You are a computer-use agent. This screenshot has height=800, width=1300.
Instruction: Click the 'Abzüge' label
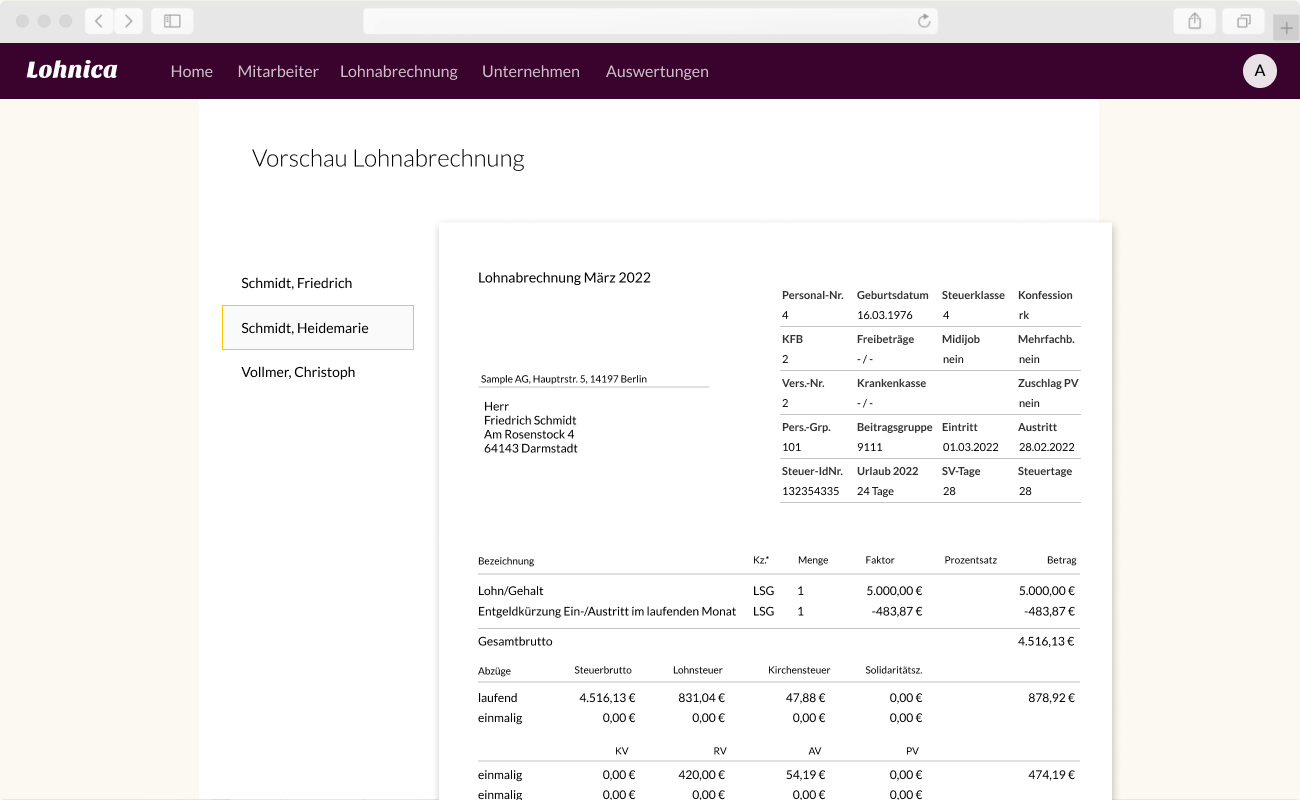click(495, 671)
